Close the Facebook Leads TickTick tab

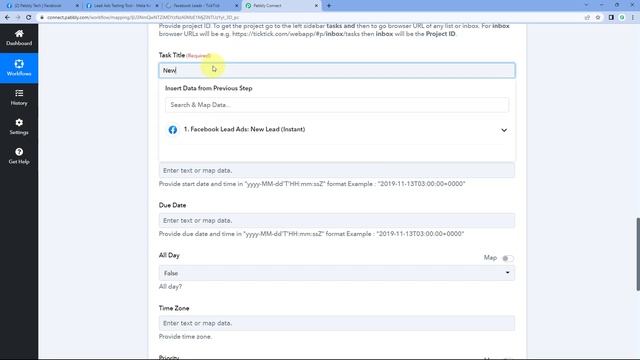pyautogui.click(x=236, y=6)
